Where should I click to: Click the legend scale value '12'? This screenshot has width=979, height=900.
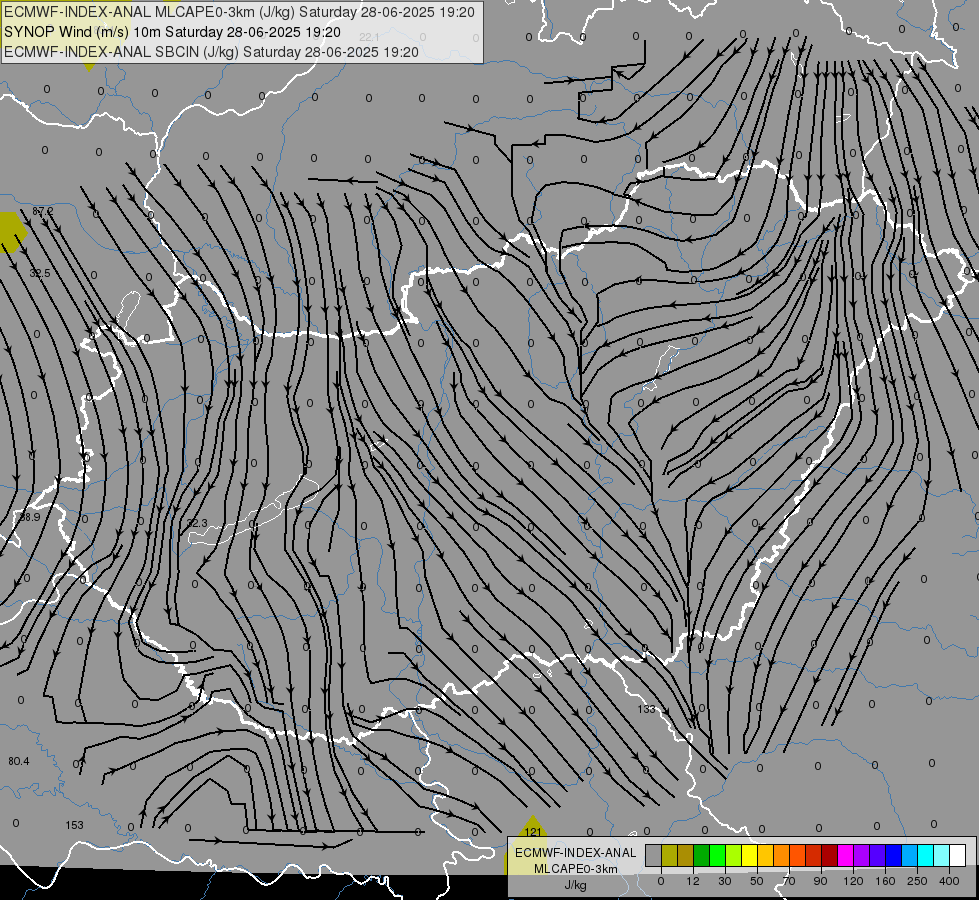coord(693,881)
